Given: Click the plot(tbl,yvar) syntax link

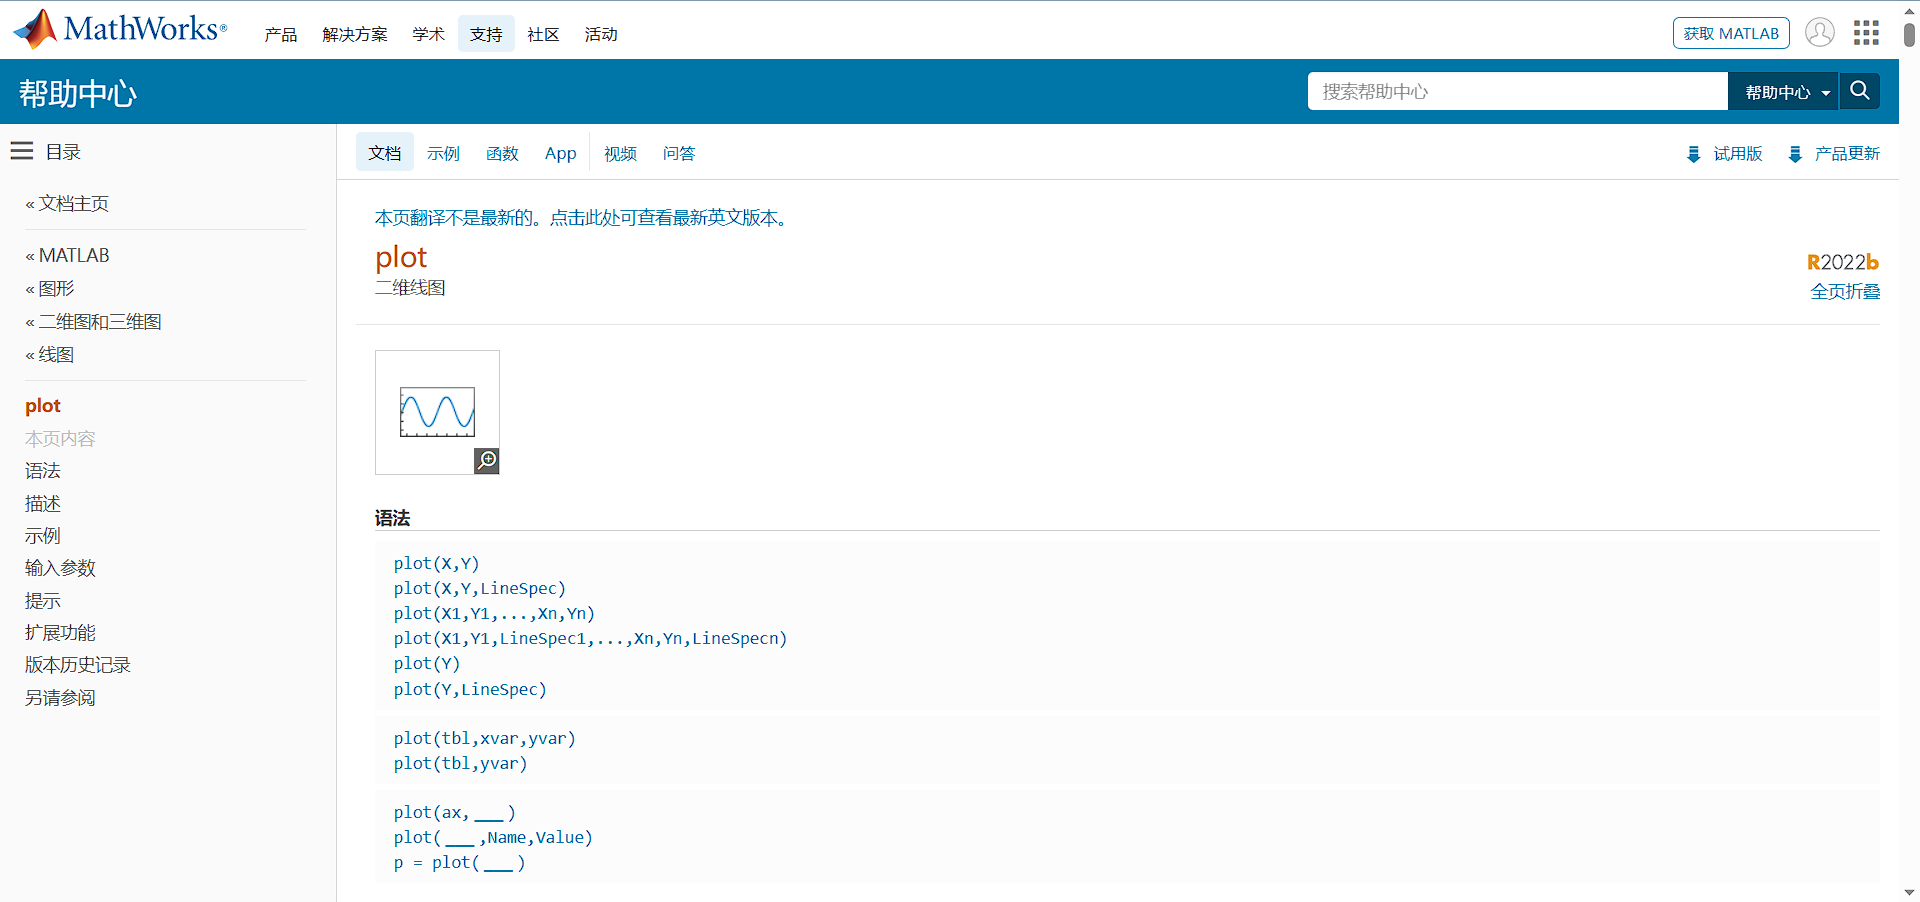Looking at the screenshot, I should (x=460, y=763).
